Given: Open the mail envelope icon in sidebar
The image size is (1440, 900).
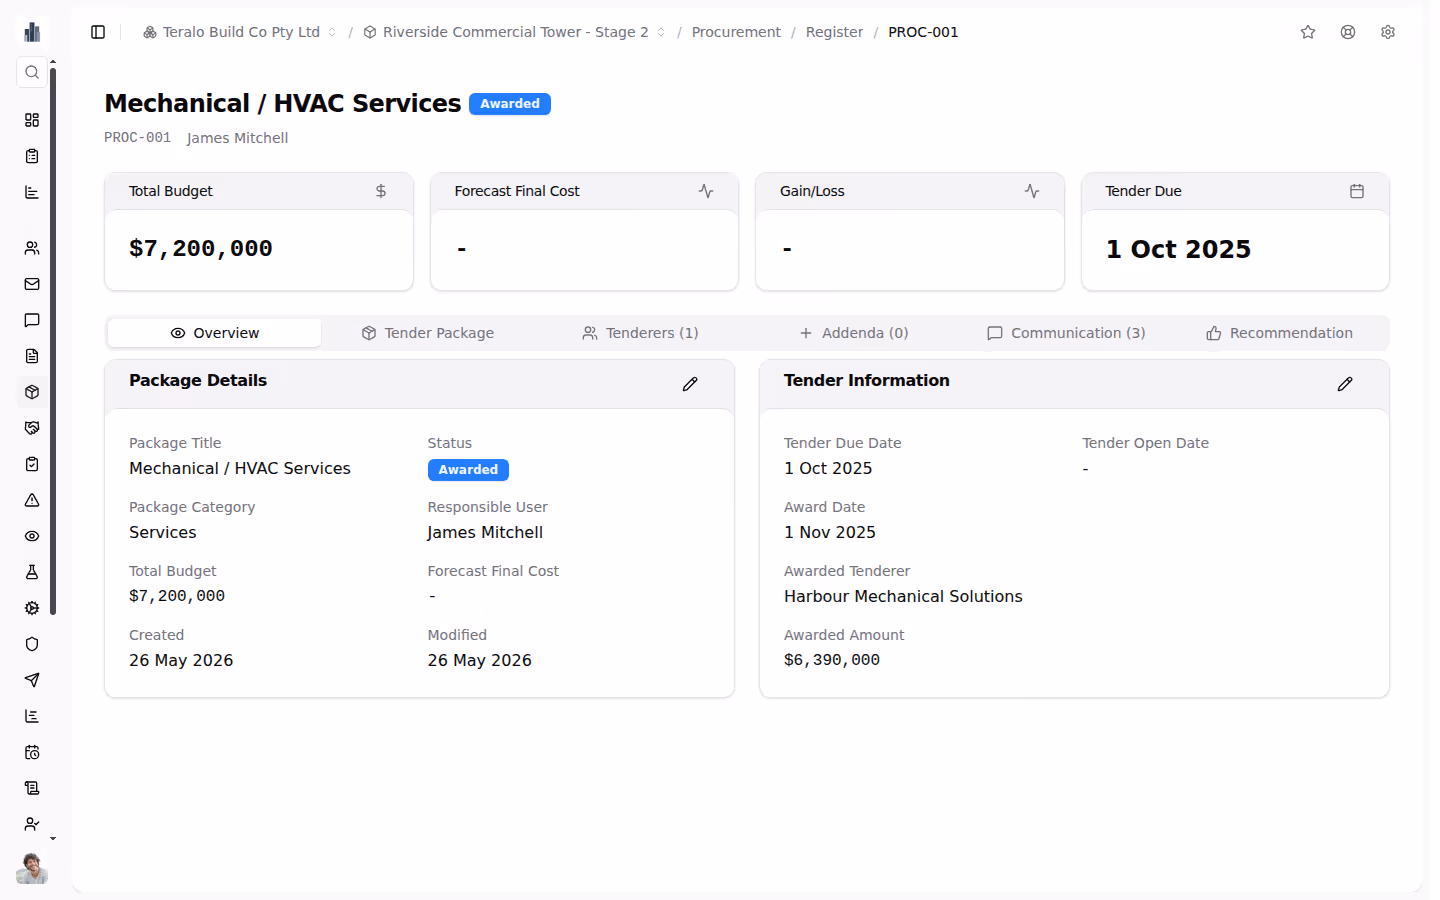Looking at the screenshot, I should [x=32, y=284].
